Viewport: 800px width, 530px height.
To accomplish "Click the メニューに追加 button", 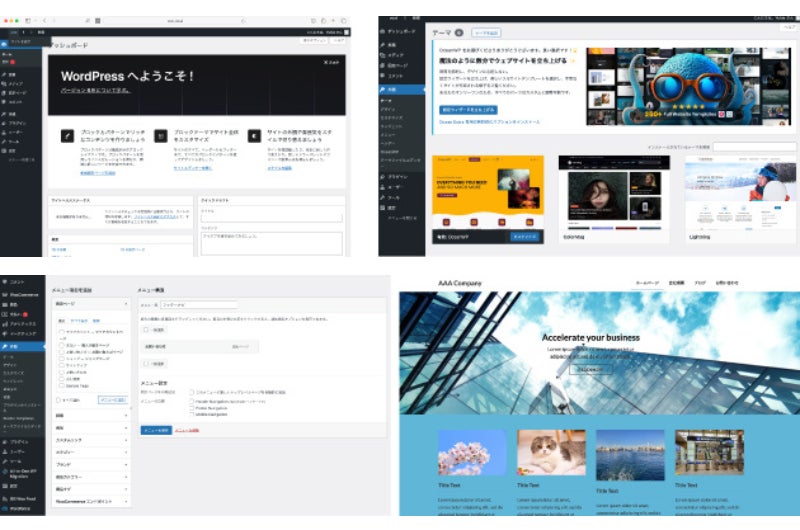I will 113,400.
